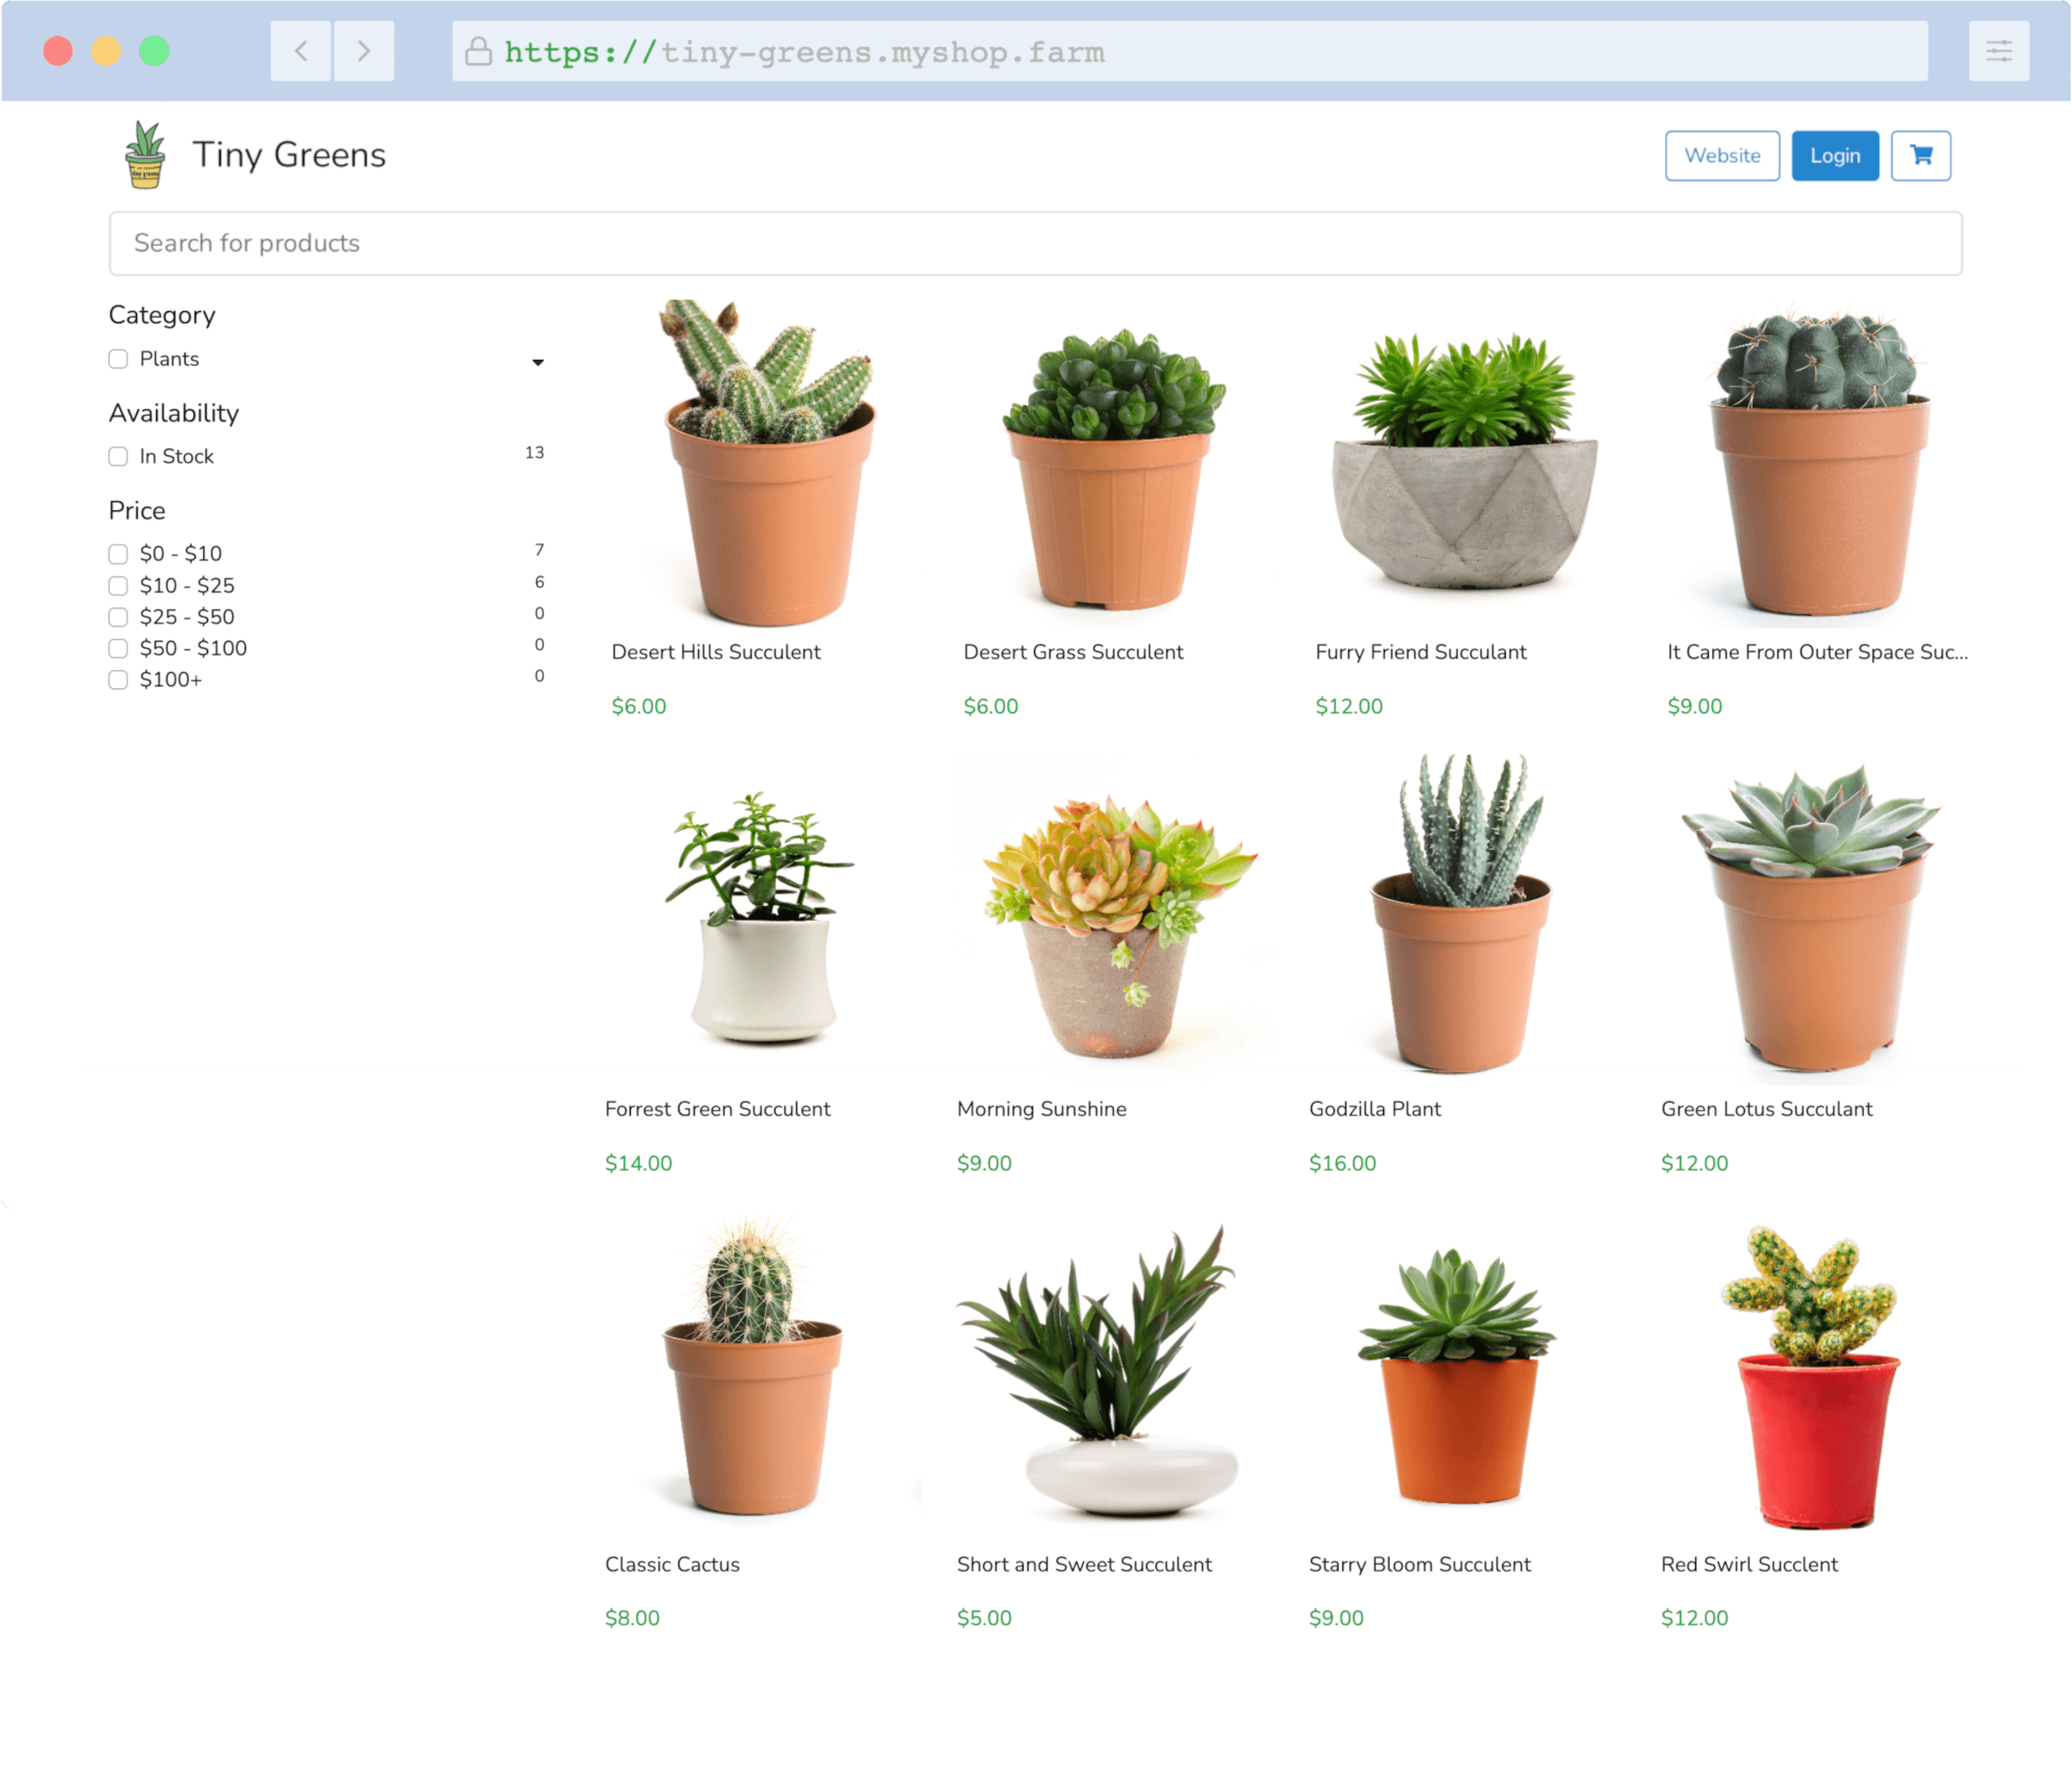Enable the In Stock availability filter
Screen dimensions: 2072x1767
coord(118,456)
